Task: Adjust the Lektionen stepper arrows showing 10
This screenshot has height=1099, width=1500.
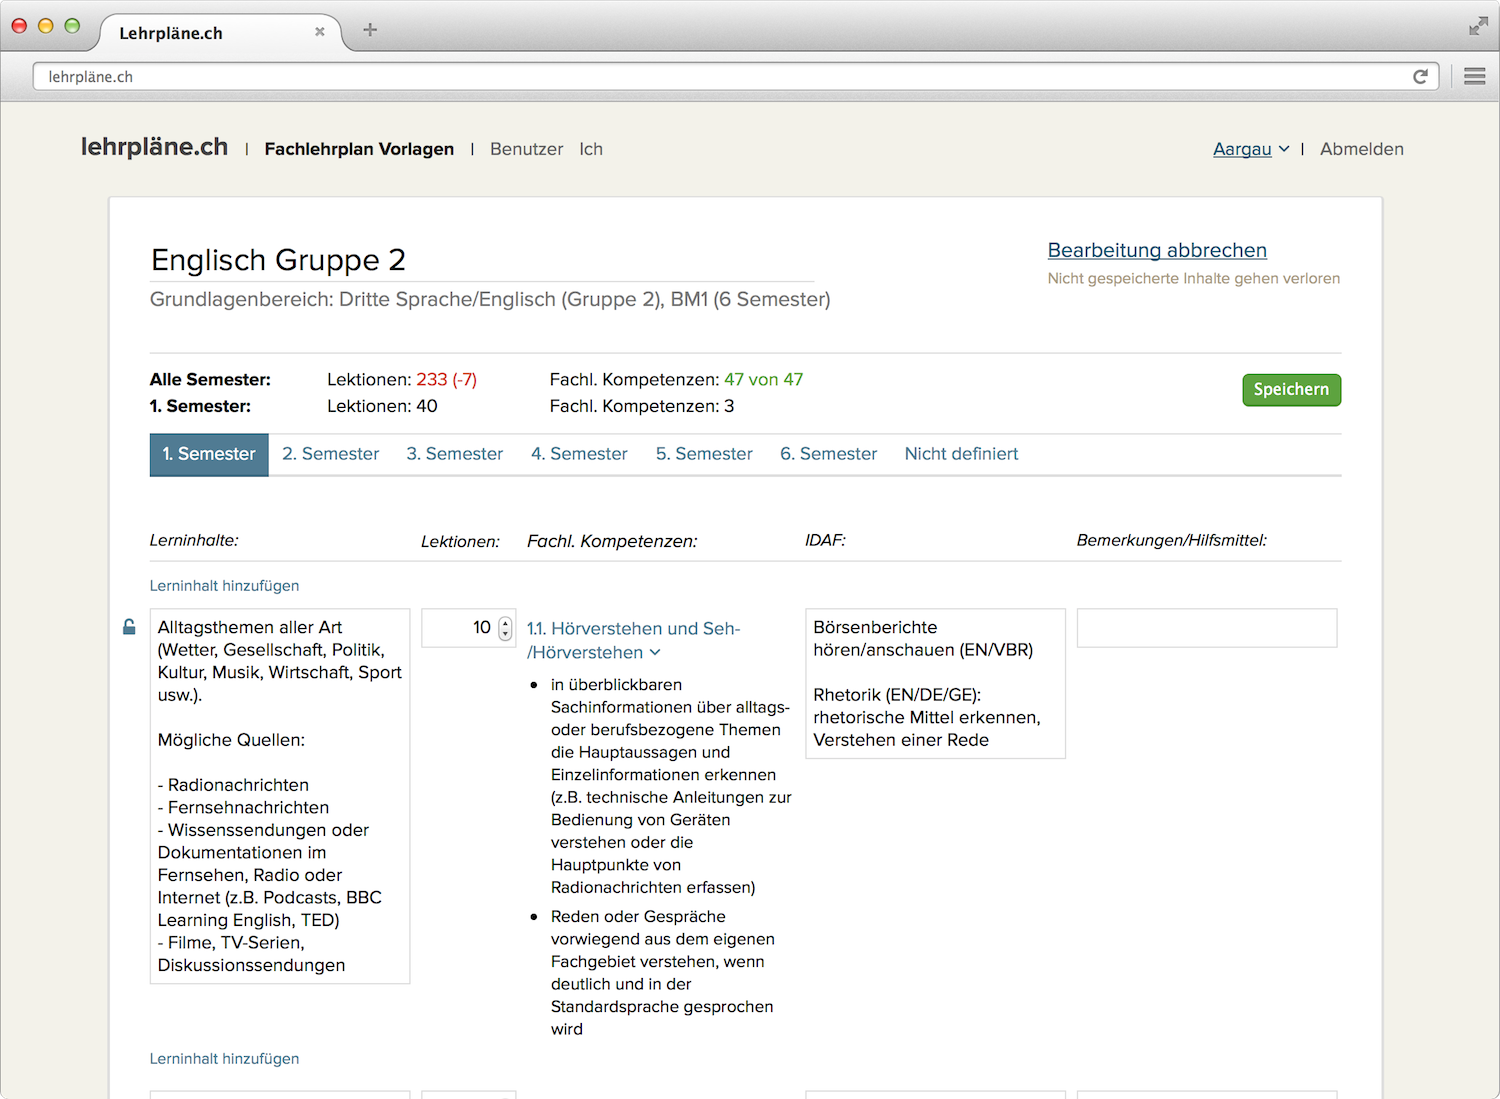Action: [x=505, y=628]
